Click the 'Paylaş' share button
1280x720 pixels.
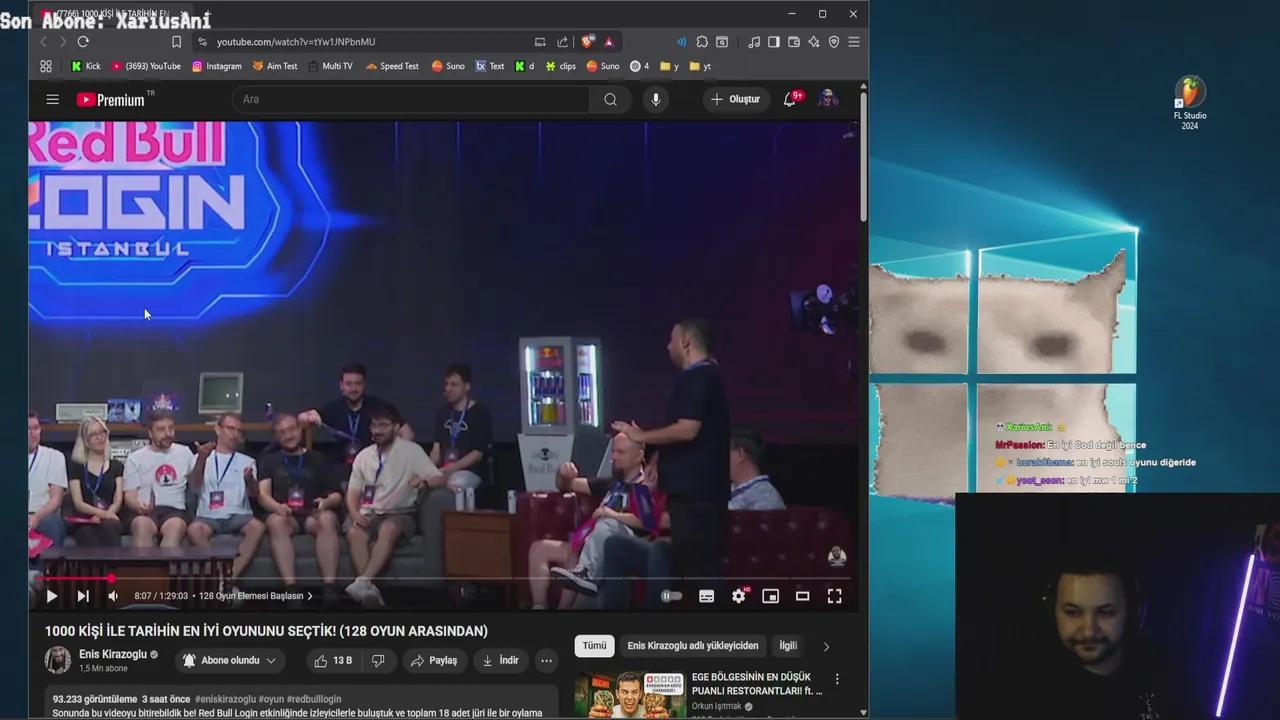[433, 660]
